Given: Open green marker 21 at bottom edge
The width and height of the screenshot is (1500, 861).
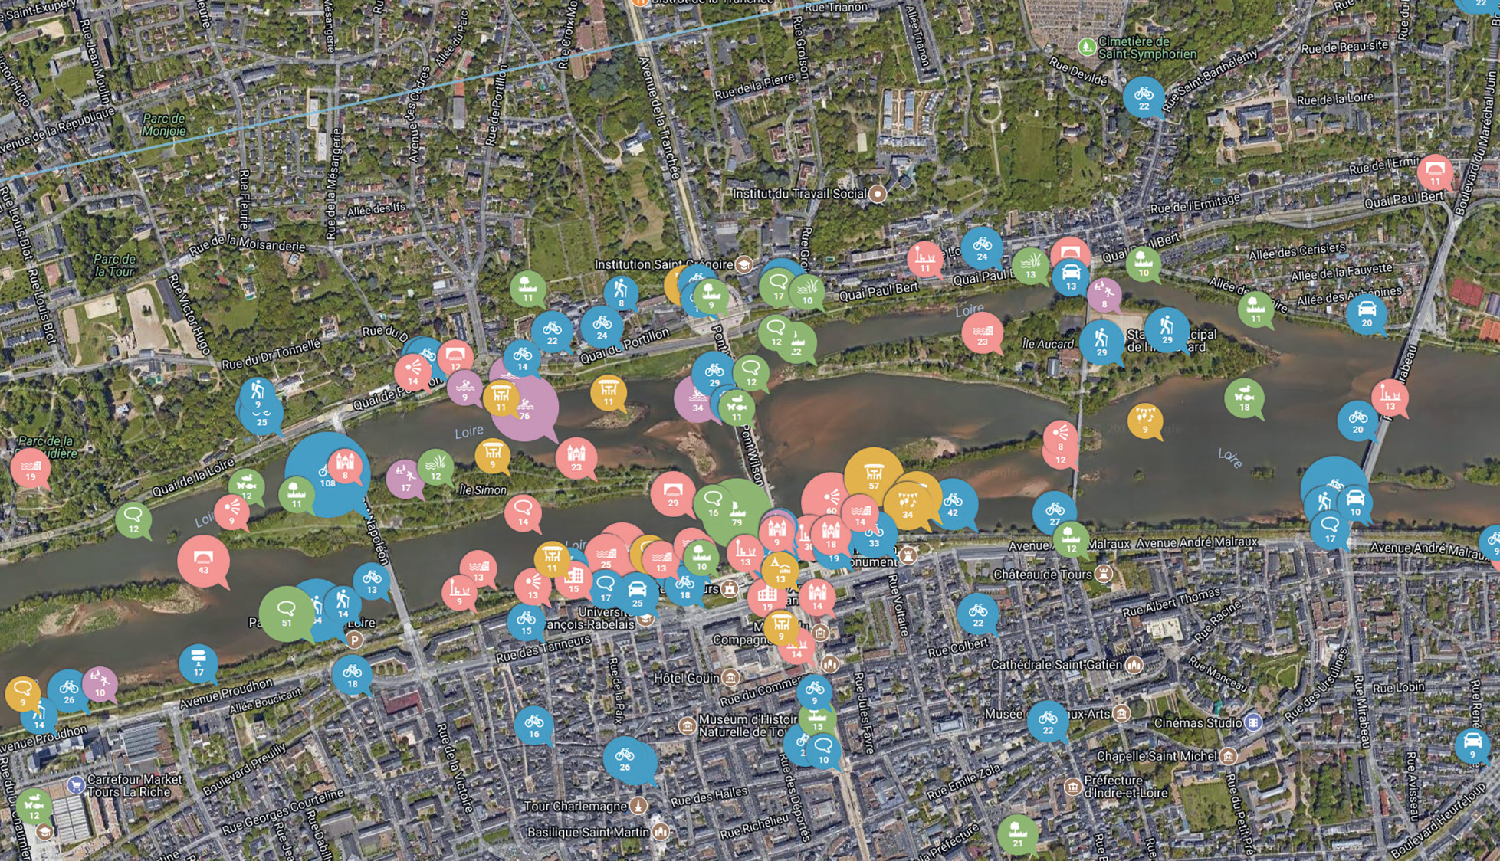Looking at the screenshot, I should tap(1017, 834).
